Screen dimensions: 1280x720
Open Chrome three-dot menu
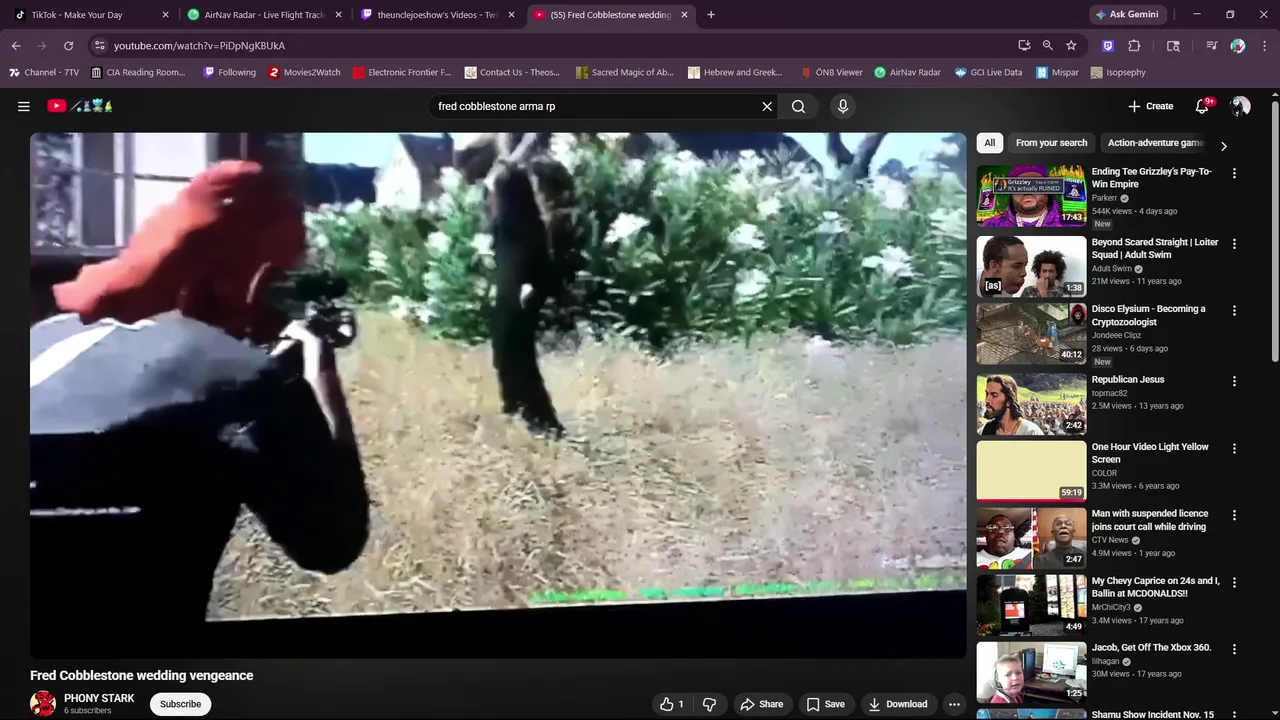[x=1262, y=45]
